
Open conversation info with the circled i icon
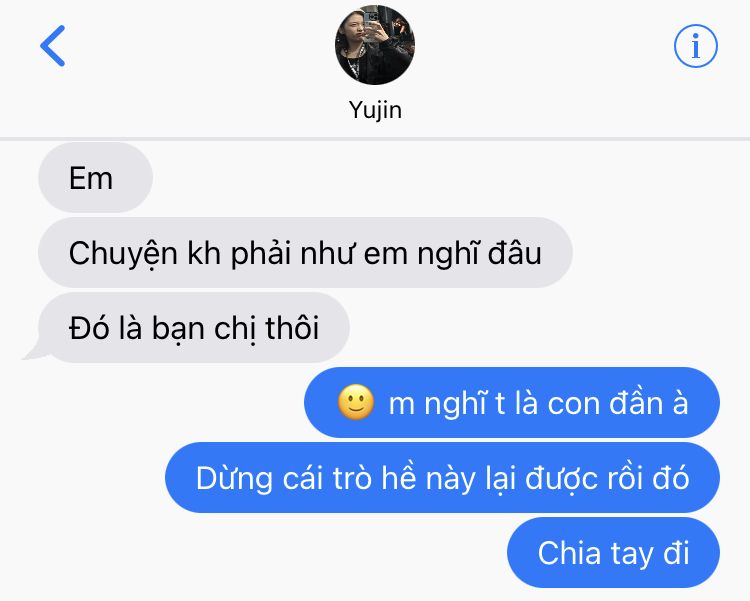tap(695, 46)
